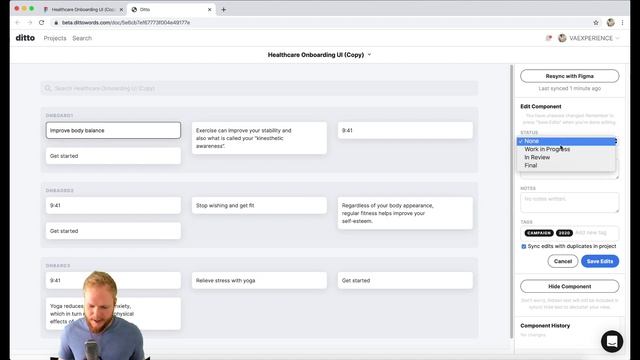Click the Cancel button
The image size is (640, 360).
(x=562, y=261)
